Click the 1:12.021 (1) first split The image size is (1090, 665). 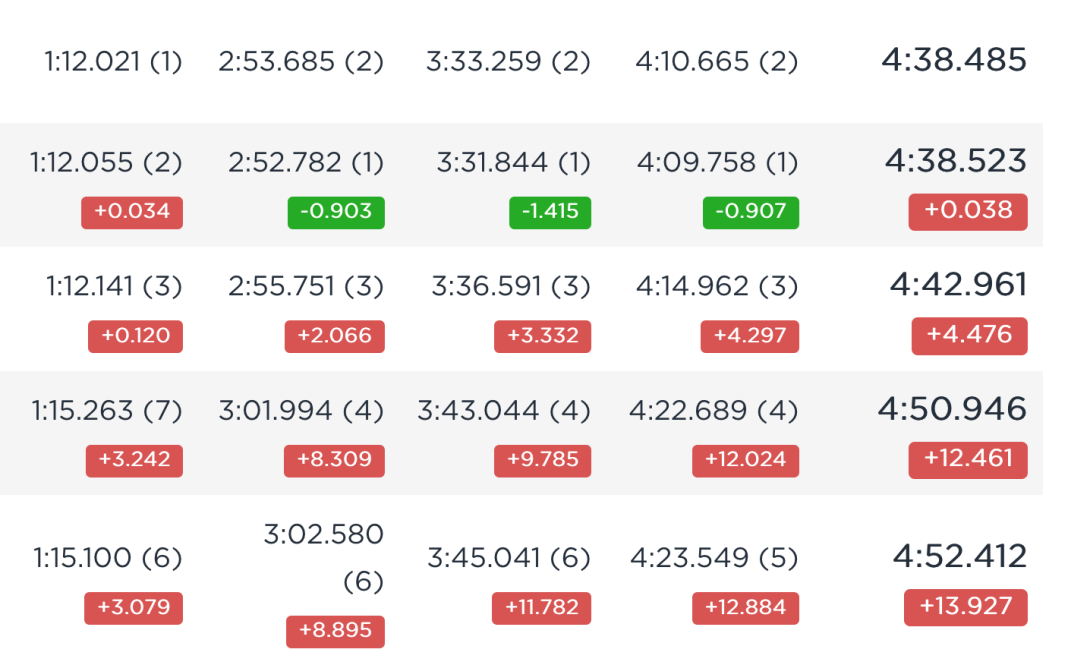click(113, 62)
